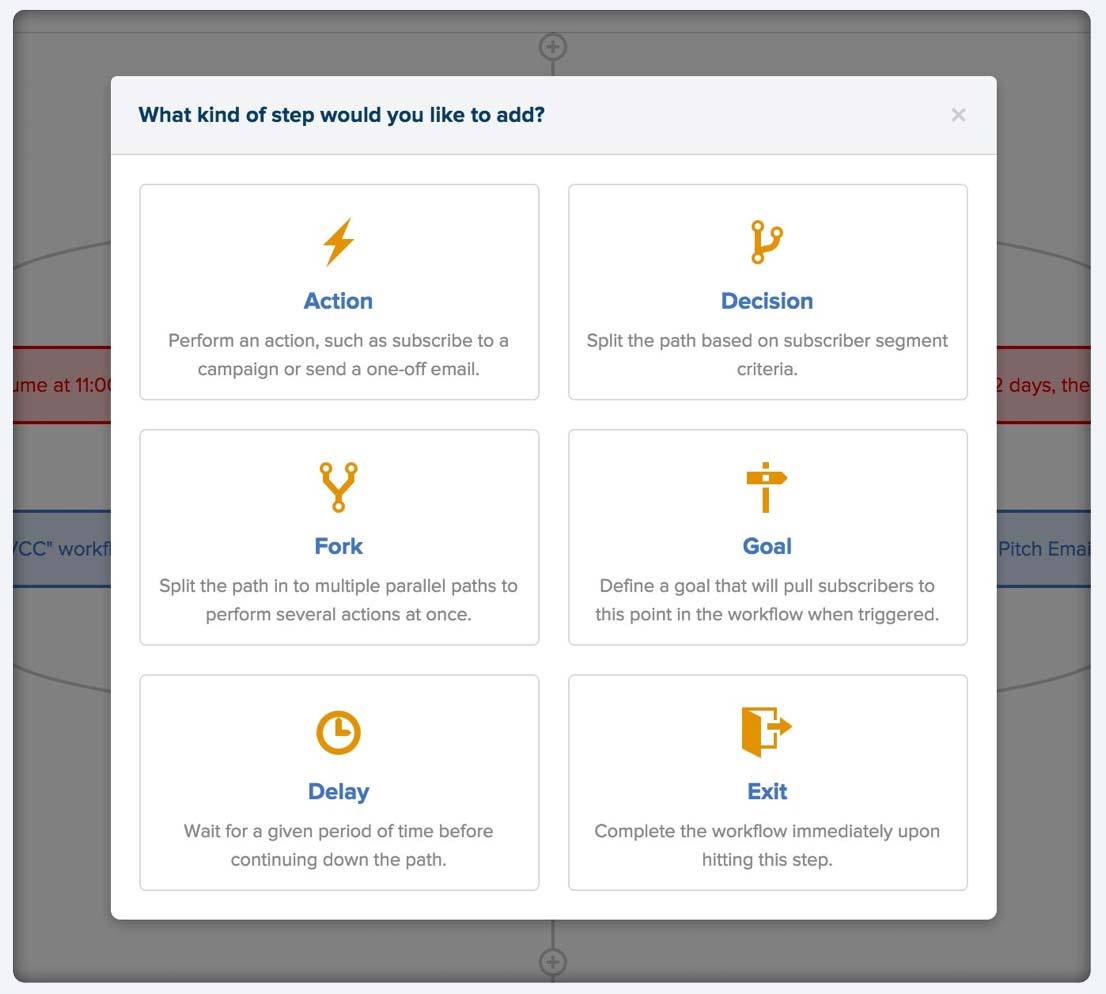Click the branch Decision icon

(x=767, y=243)
